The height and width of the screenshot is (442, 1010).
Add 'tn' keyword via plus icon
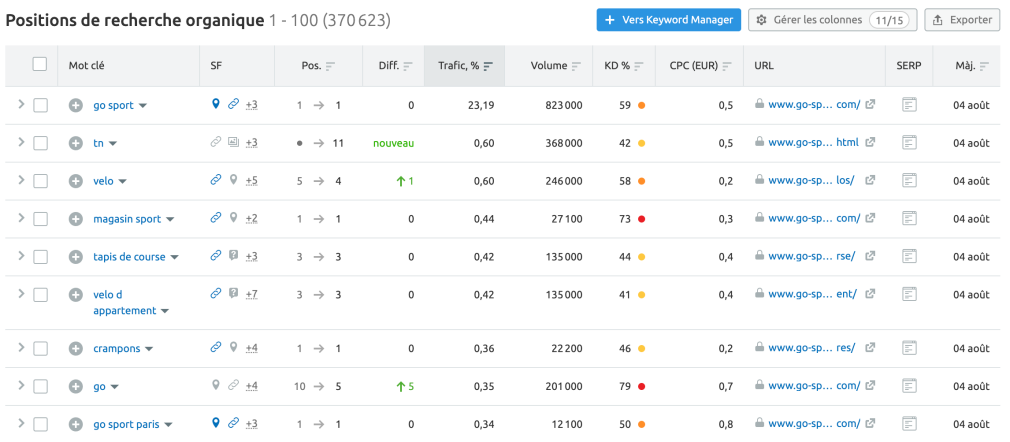click(76, 143)
